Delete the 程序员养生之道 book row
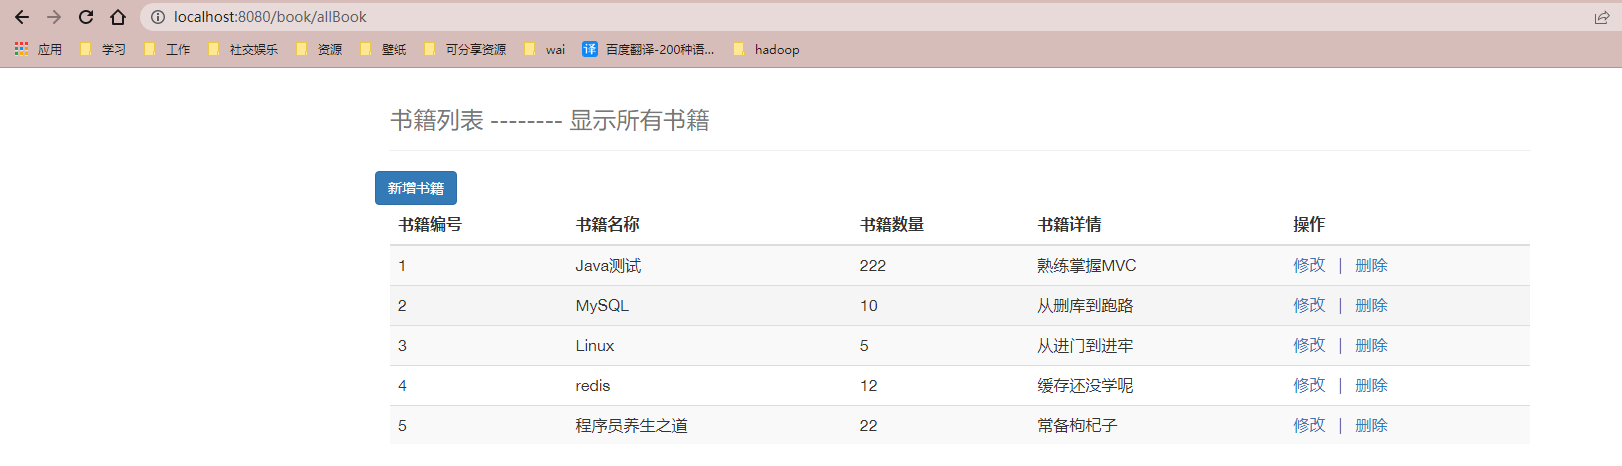This screenshot has width=1622, height=466. 1371,425
